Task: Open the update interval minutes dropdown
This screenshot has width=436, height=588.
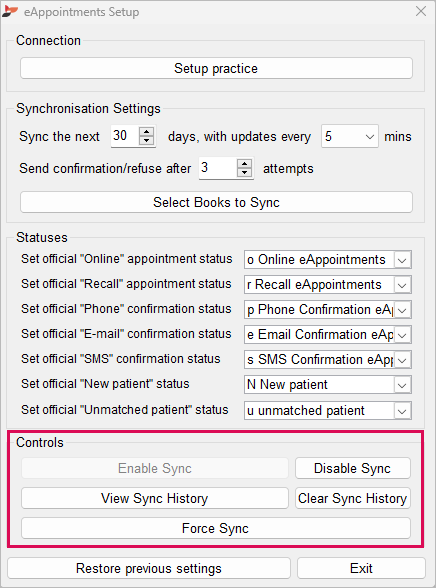Action: 349,136
